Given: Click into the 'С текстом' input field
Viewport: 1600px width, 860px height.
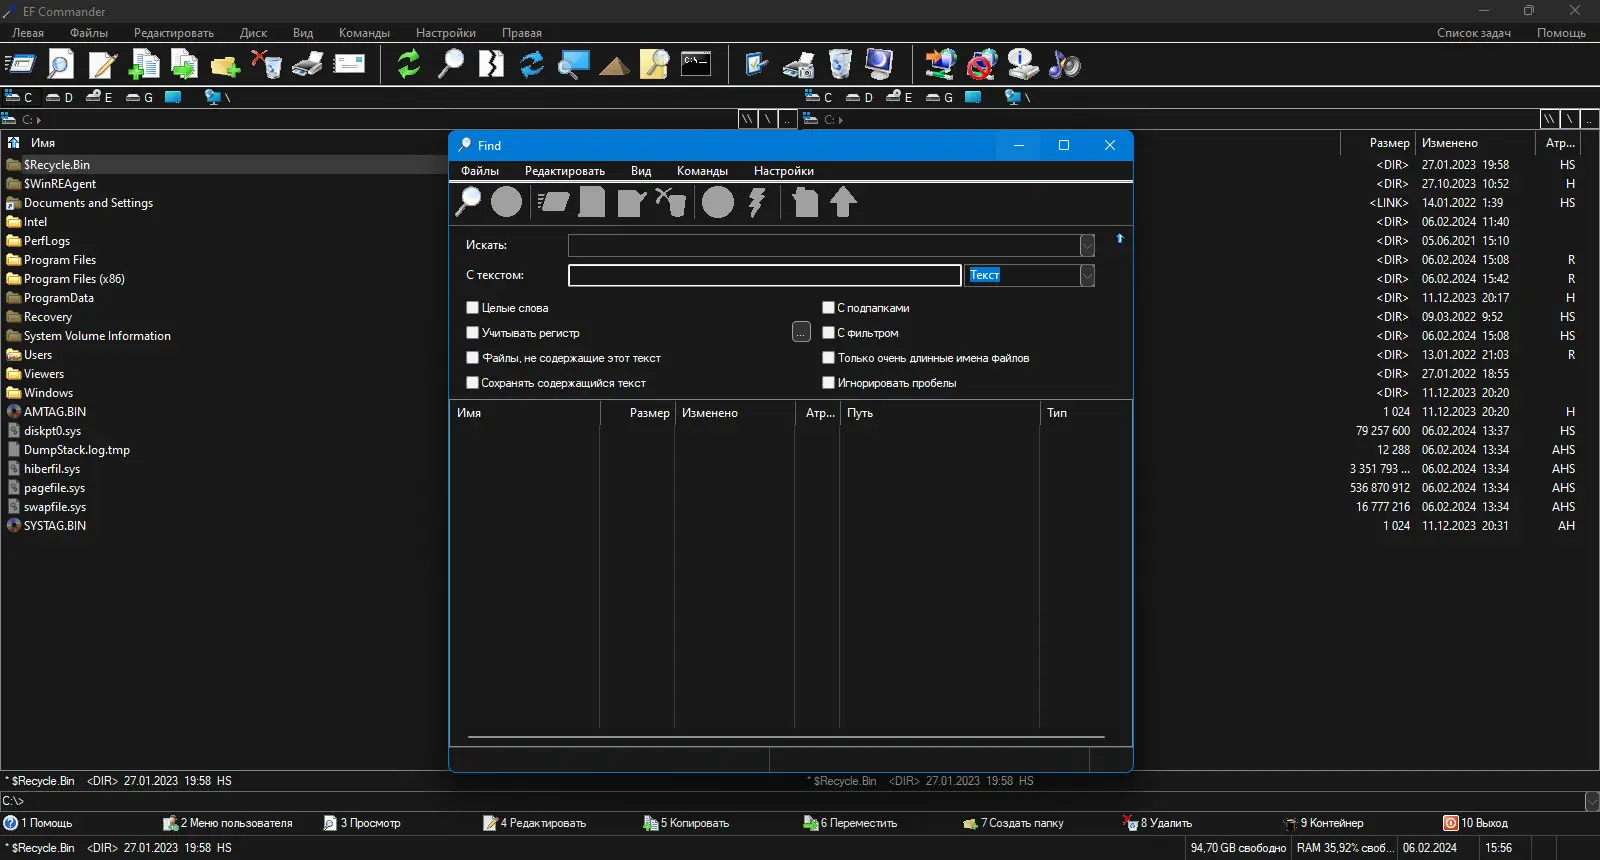Looking at the screenshot, I should [764, 276].
